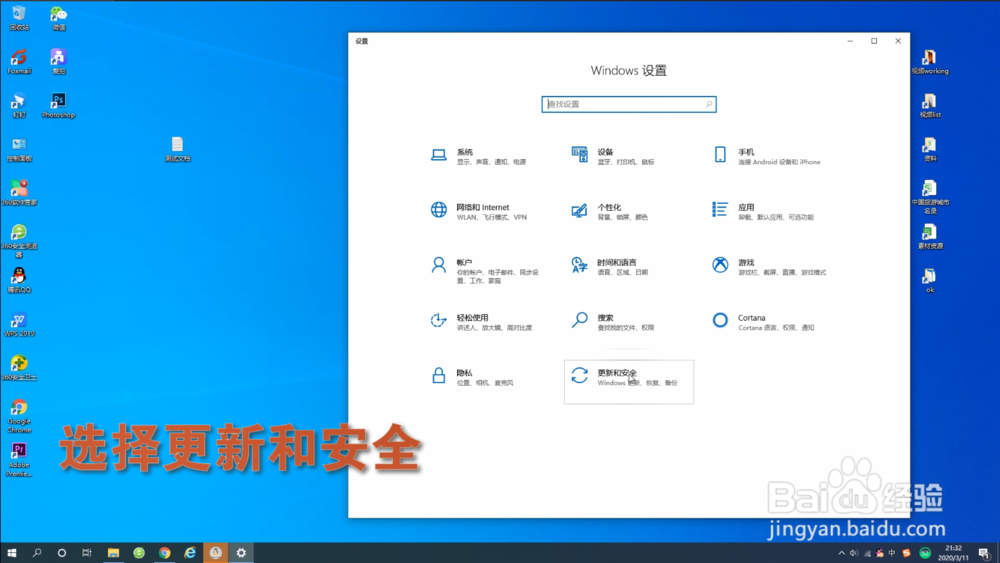
Task: Select the 中国旅游城市名录 spreadsheet shortcut
Action: 930,196
